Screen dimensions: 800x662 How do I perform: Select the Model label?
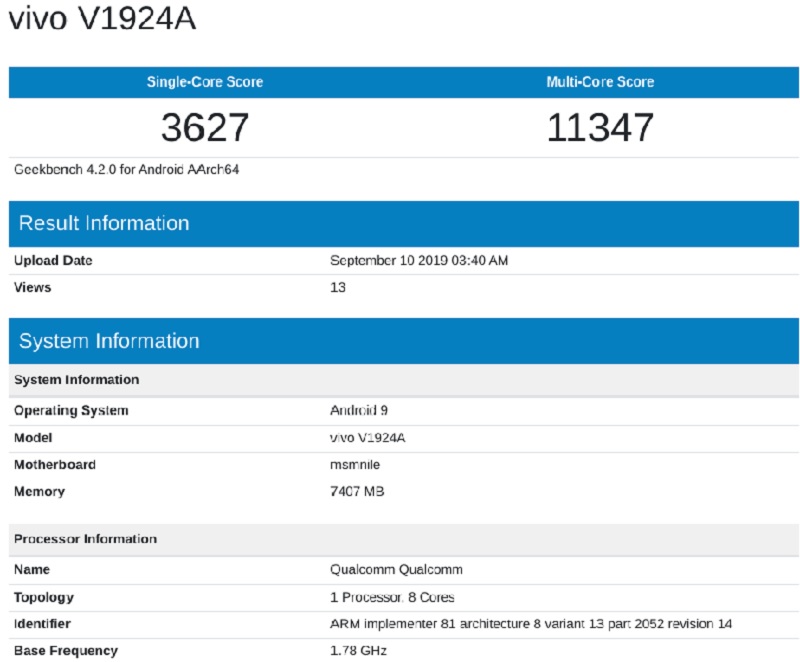click(33, 438)
